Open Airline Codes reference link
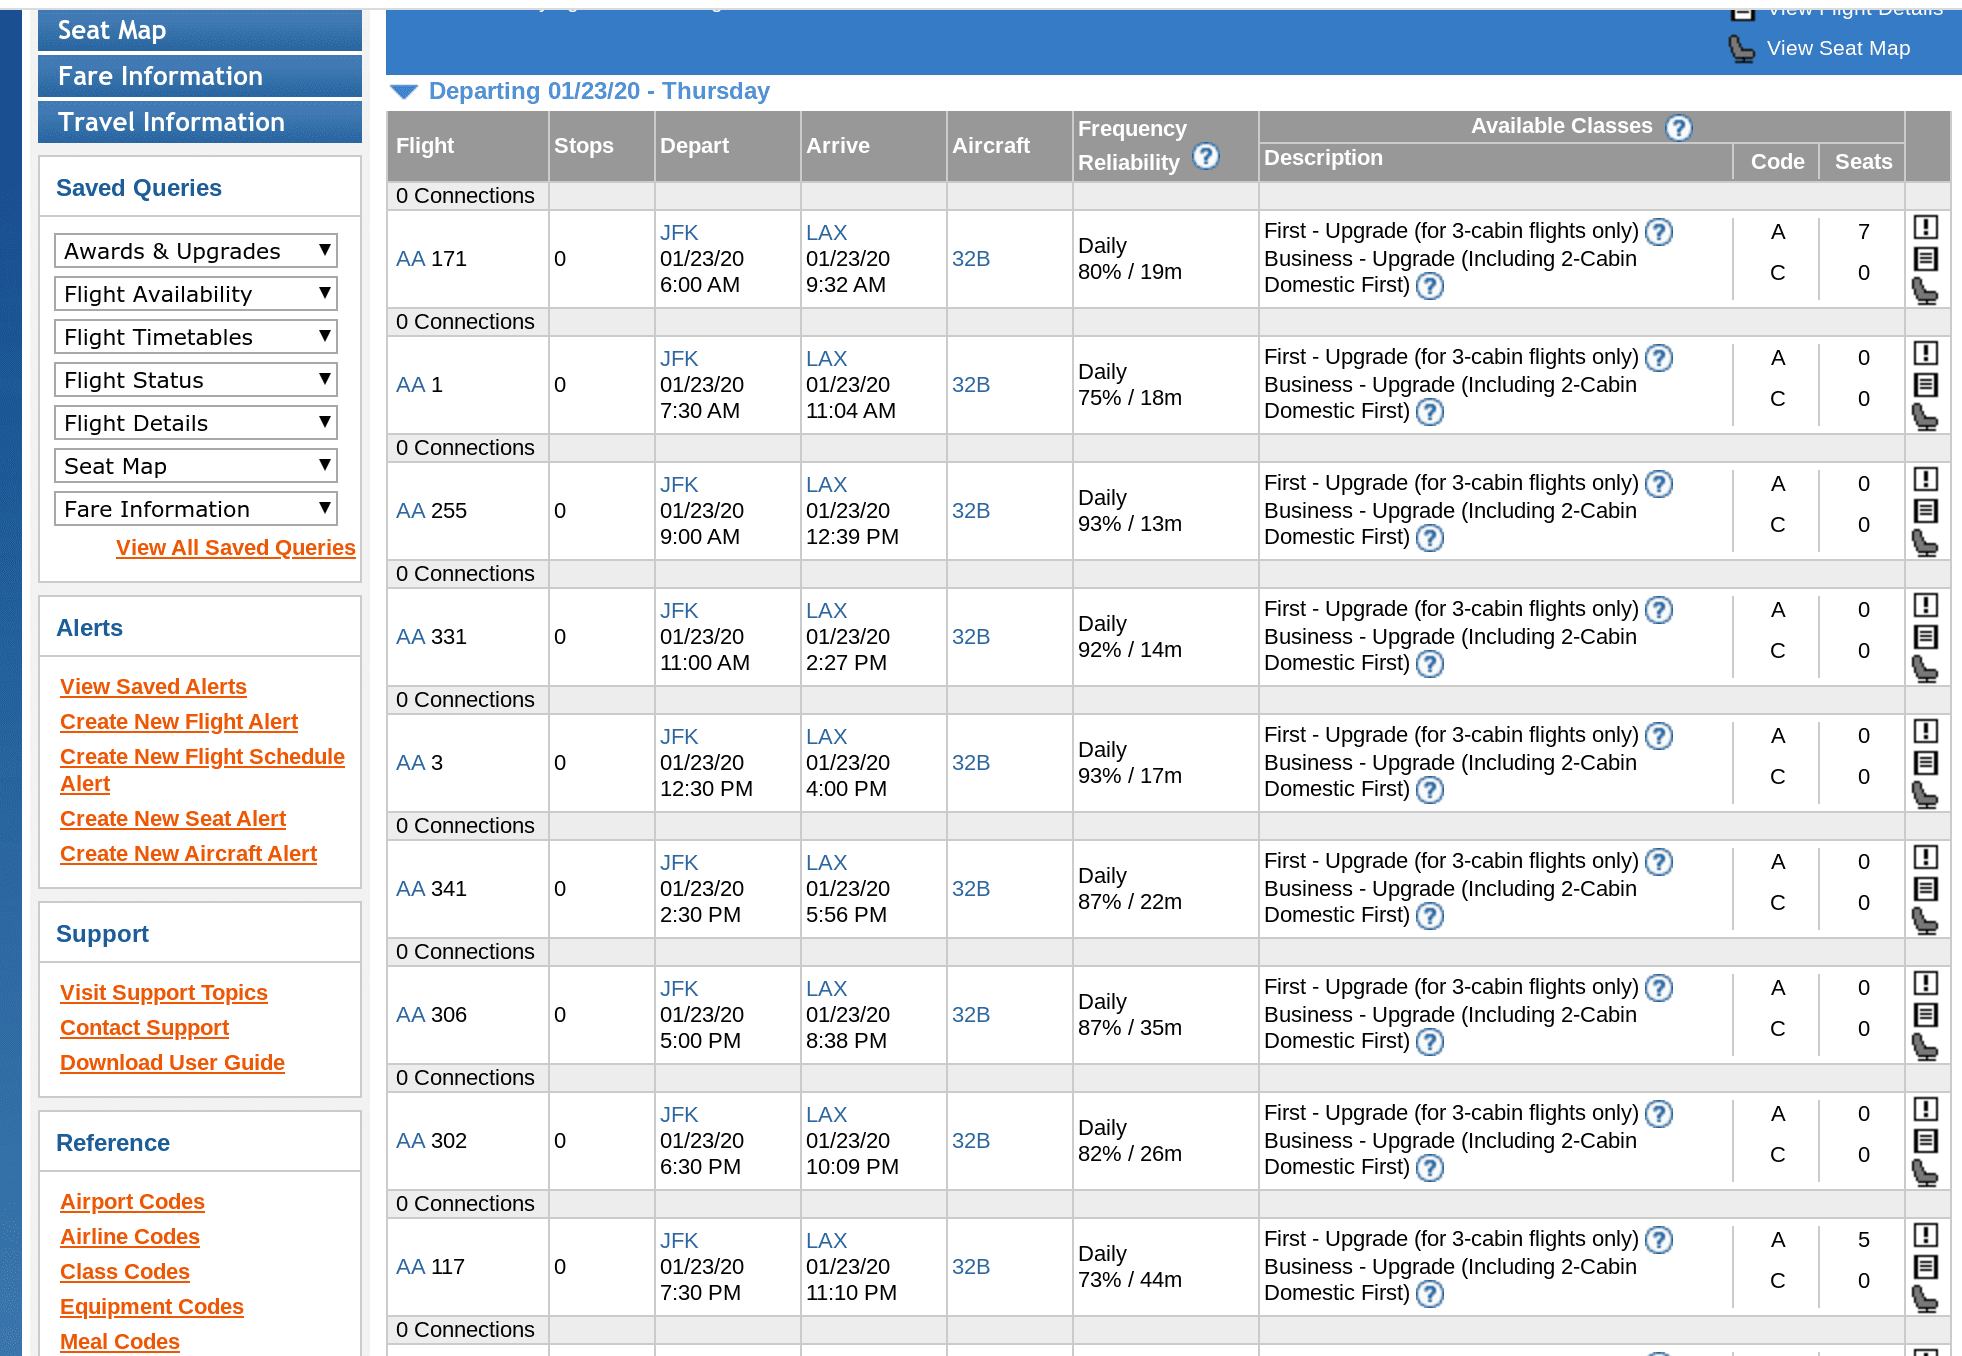The image size is (1962, 1356). click(130, 1237)
